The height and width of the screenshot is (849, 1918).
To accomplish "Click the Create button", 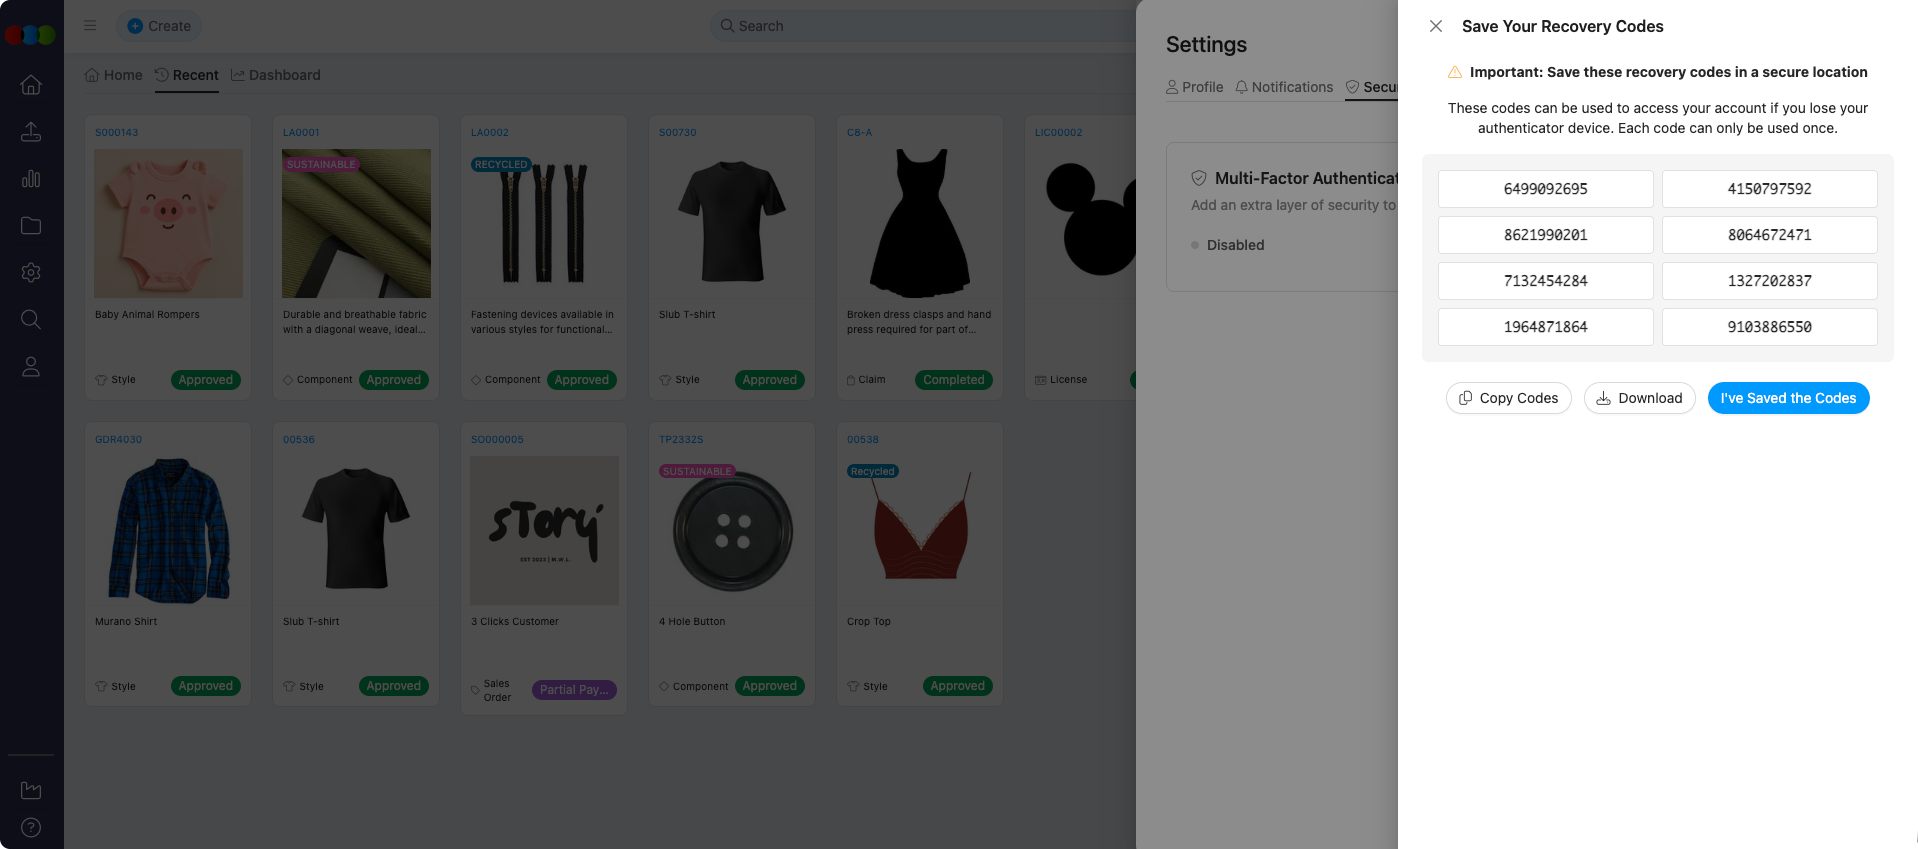I will (159, 26).
